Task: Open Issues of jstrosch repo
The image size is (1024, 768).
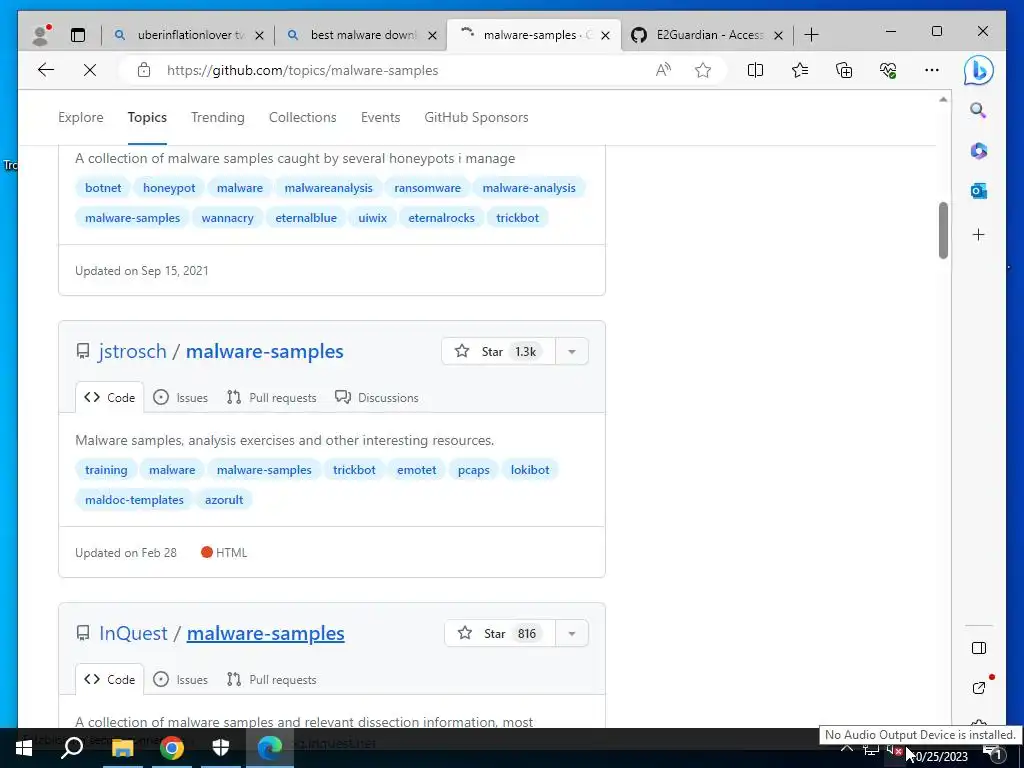Action: pyautogui.click(x=180, y=397)
